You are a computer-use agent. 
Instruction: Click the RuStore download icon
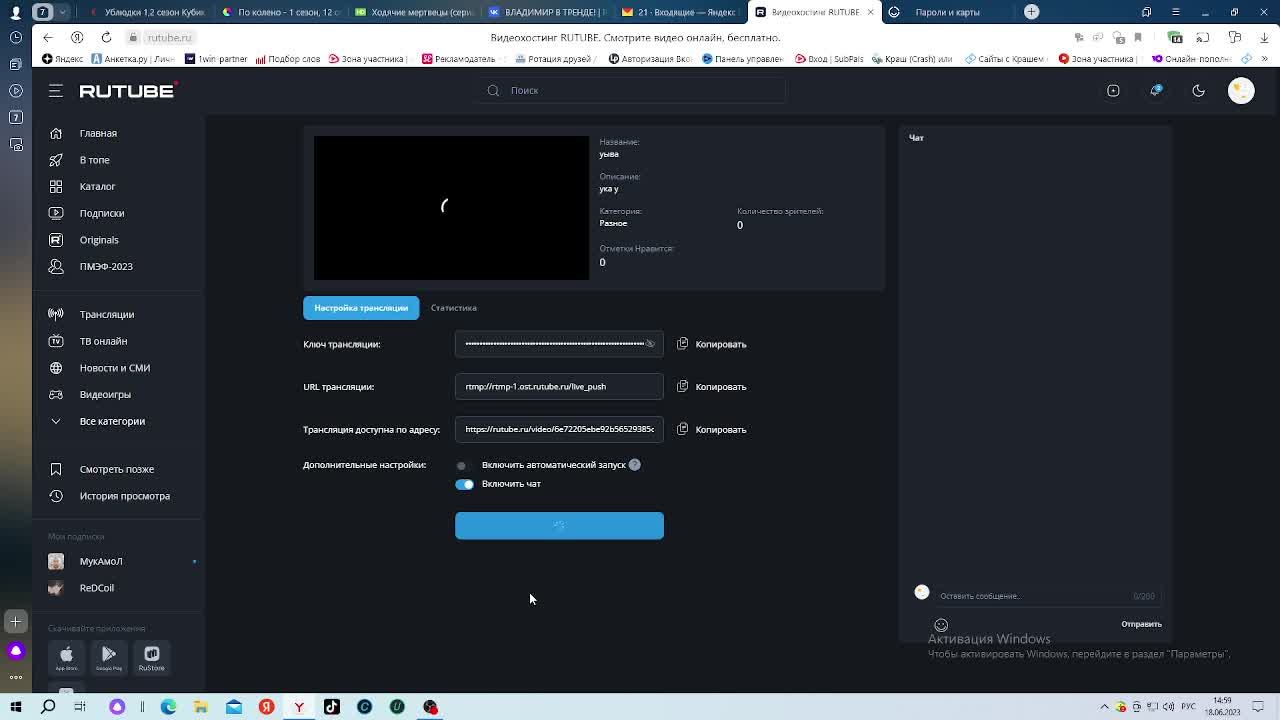pyautogui.click(x=152, y=657)
